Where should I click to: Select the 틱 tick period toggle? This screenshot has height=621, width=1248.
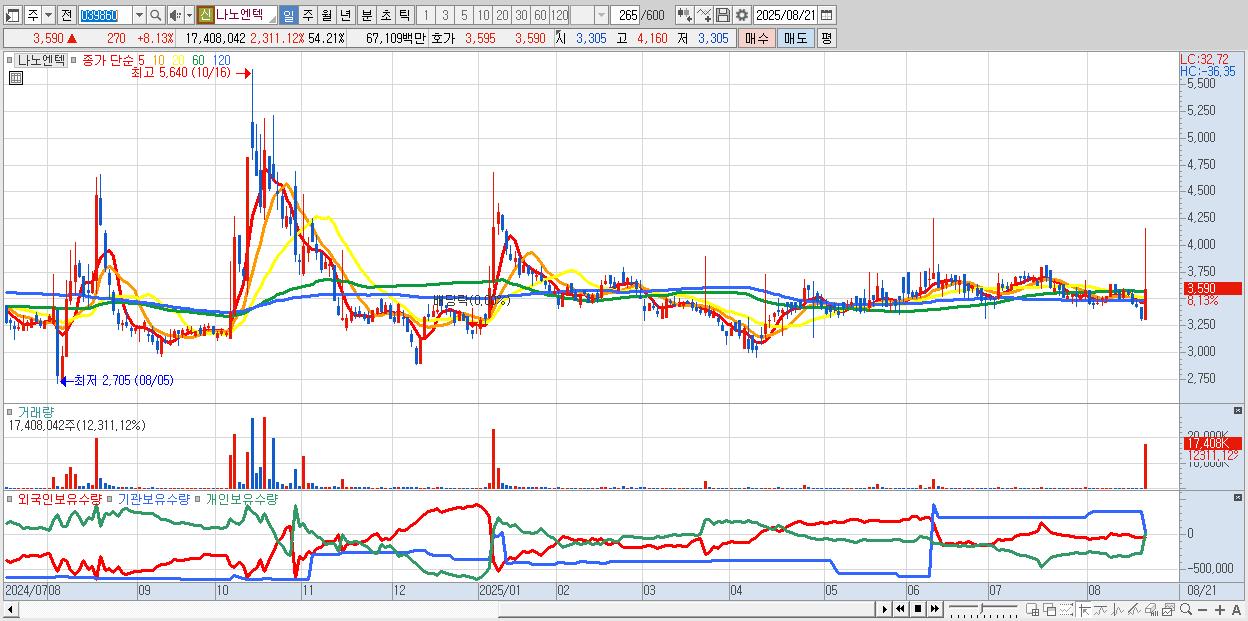click(404, 15)
